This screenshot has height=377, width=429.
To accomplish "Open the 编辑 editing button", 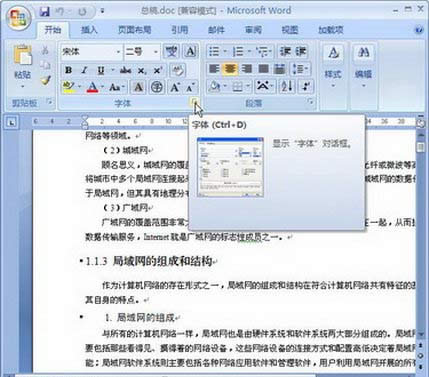I will 363,67.
